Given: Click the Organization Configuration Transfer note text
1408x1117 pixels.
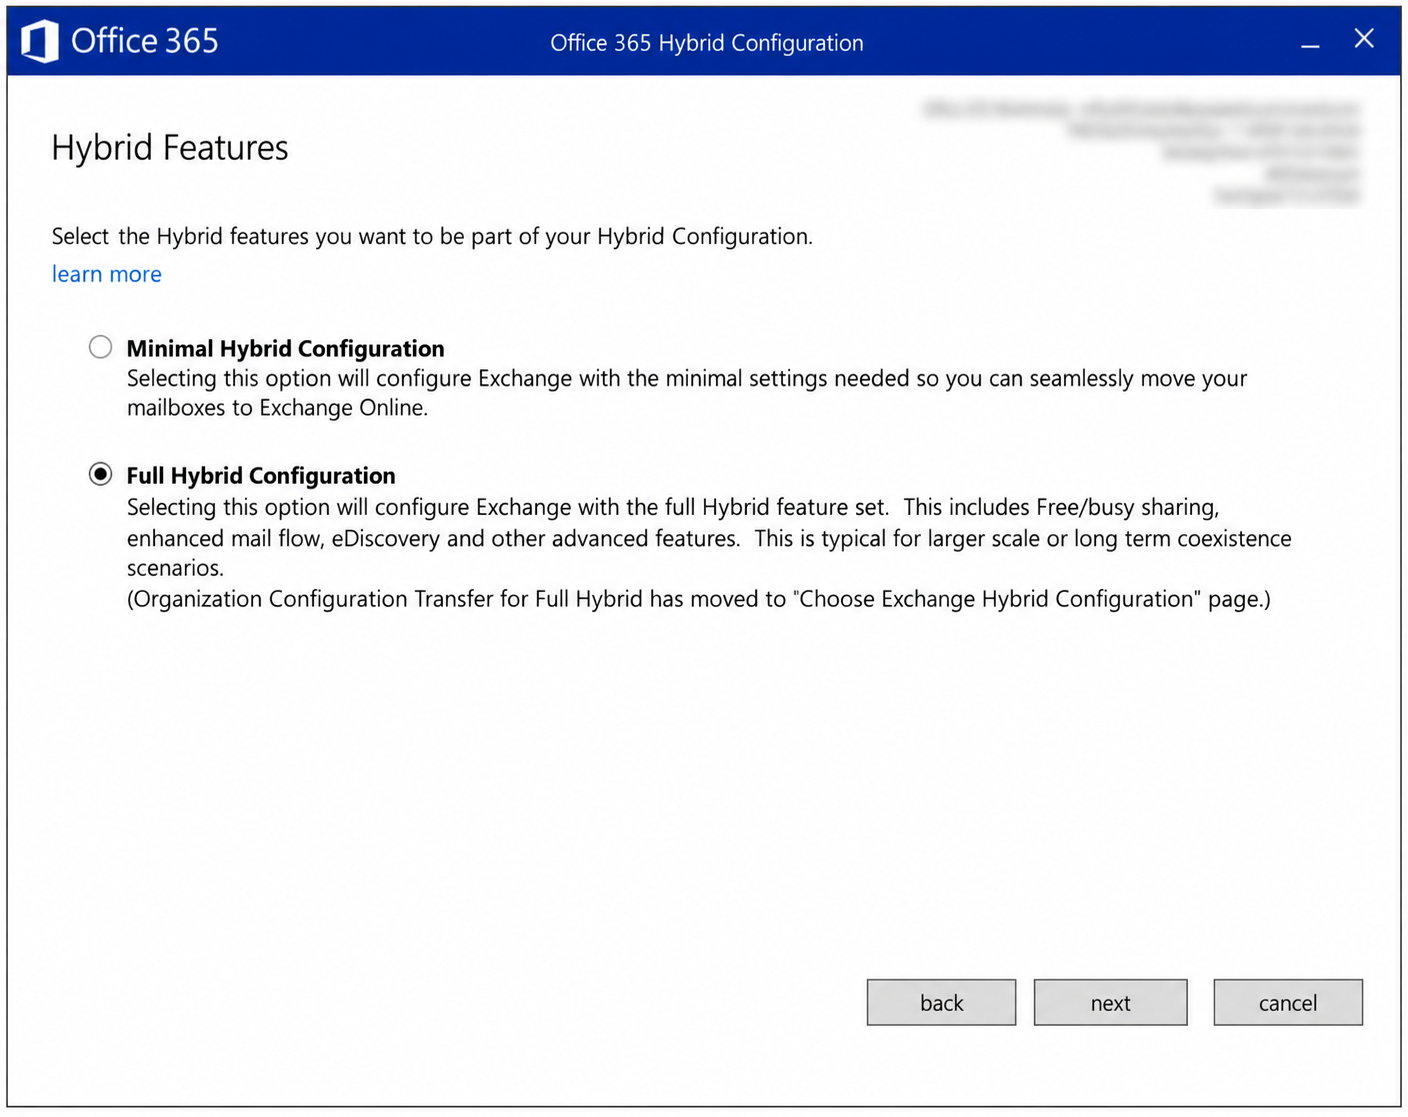Looking at the screenshot, I should coord(699,599).
